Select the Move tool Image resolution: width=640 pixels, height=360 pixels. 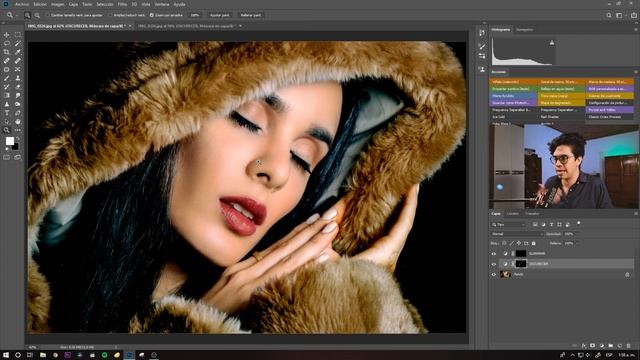click(x=7, y=35)
